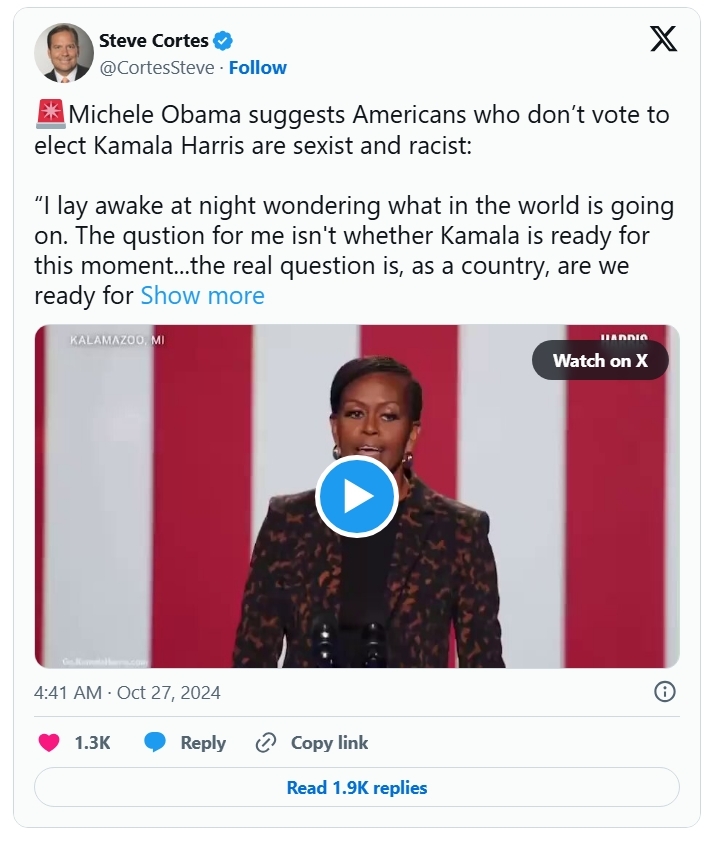
Task: Select the Copy link text
Action: click(x=329, y=743)
